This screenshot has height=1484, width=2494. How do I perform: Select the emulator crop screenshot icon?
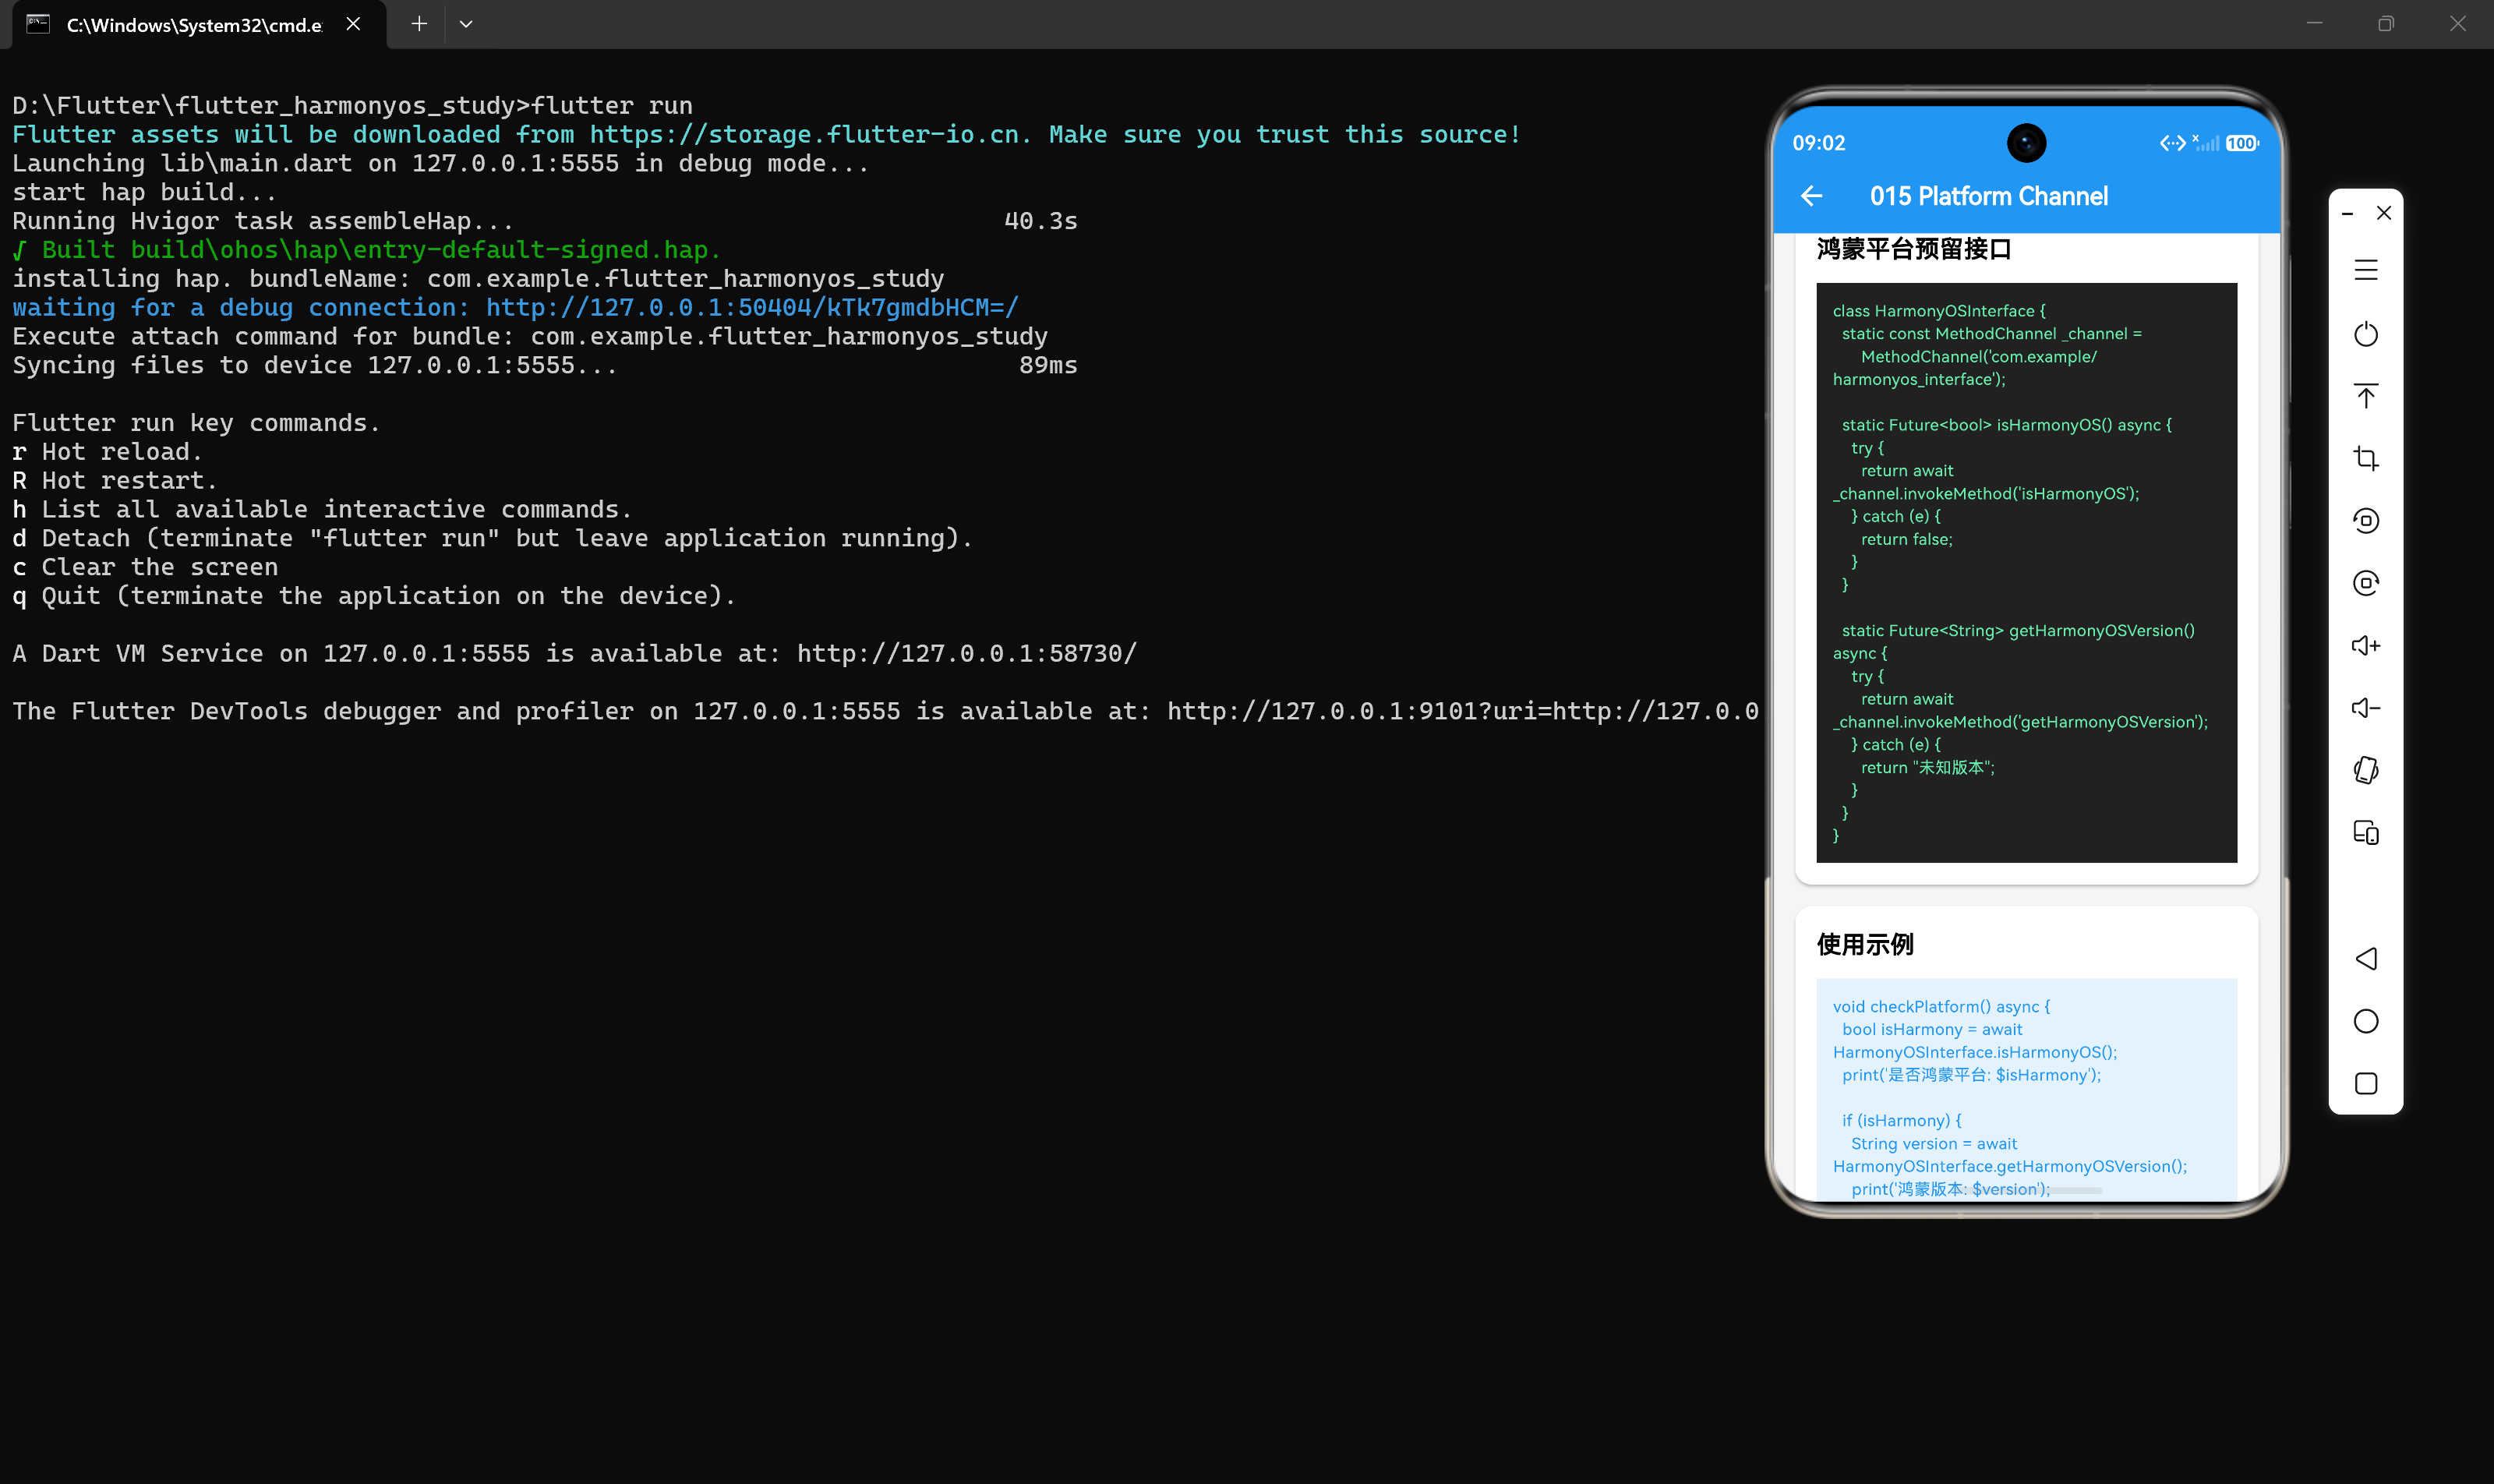point(2365,458)
